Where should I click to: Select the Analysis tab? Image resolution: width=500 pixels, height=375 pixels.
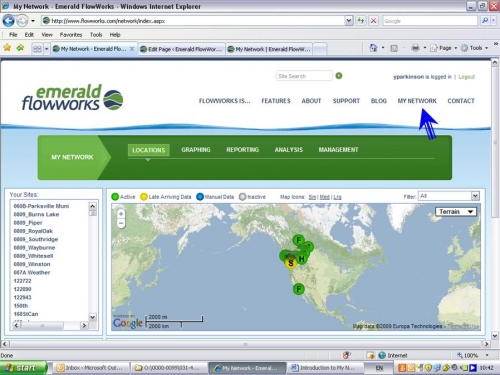tap(289, 150)
